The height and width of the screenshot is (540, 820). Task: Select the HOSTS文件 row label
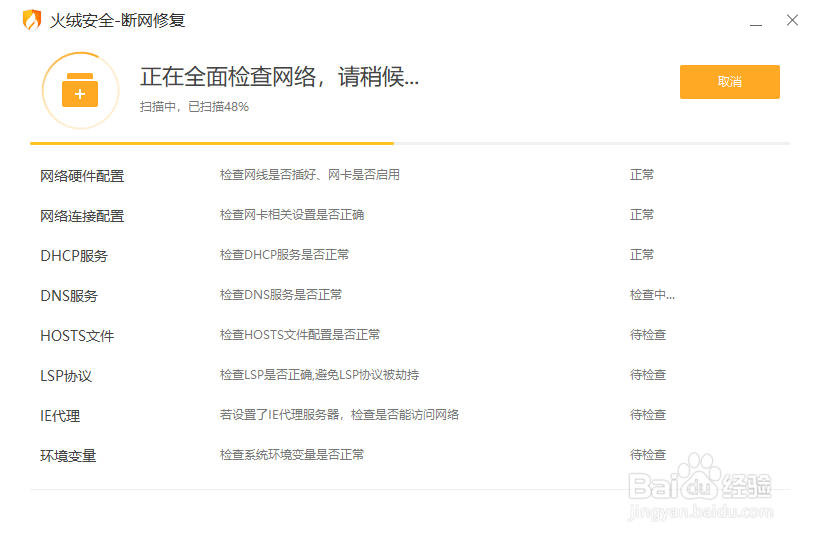pyautogui.click(x=77, y=336)
